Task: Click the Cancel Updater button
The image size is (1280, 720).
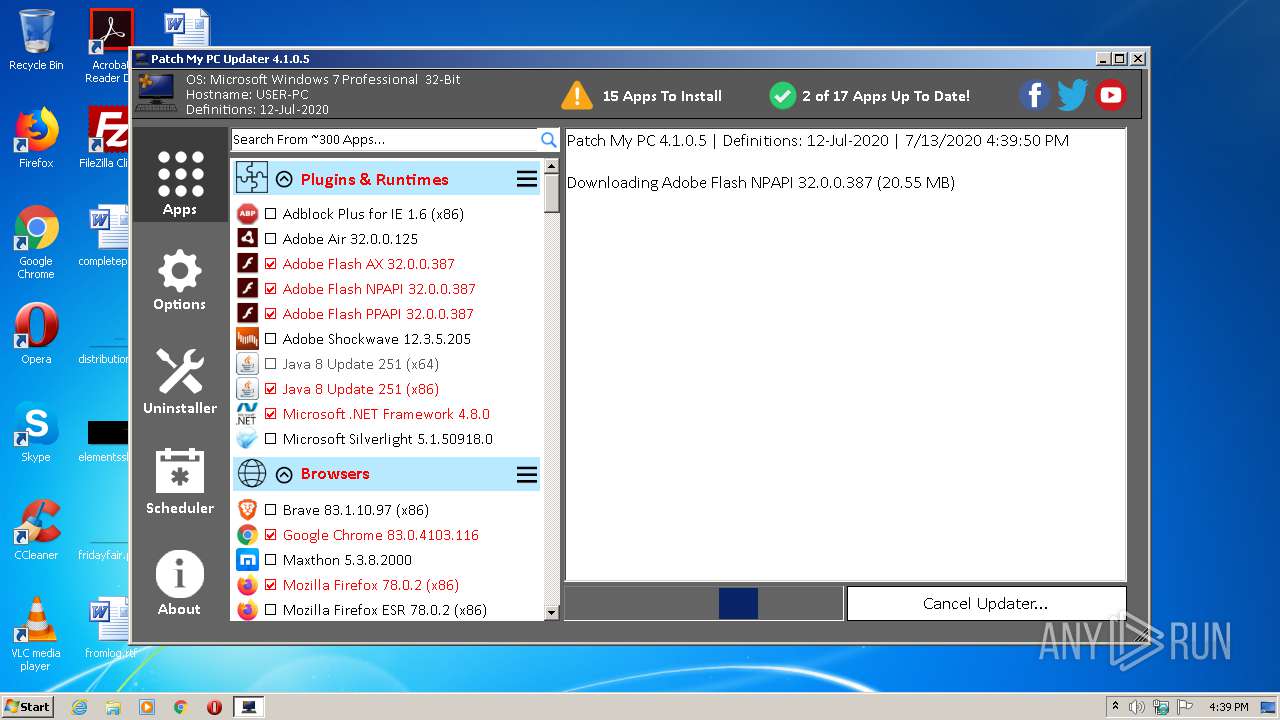Action: (x=986, y=603)
